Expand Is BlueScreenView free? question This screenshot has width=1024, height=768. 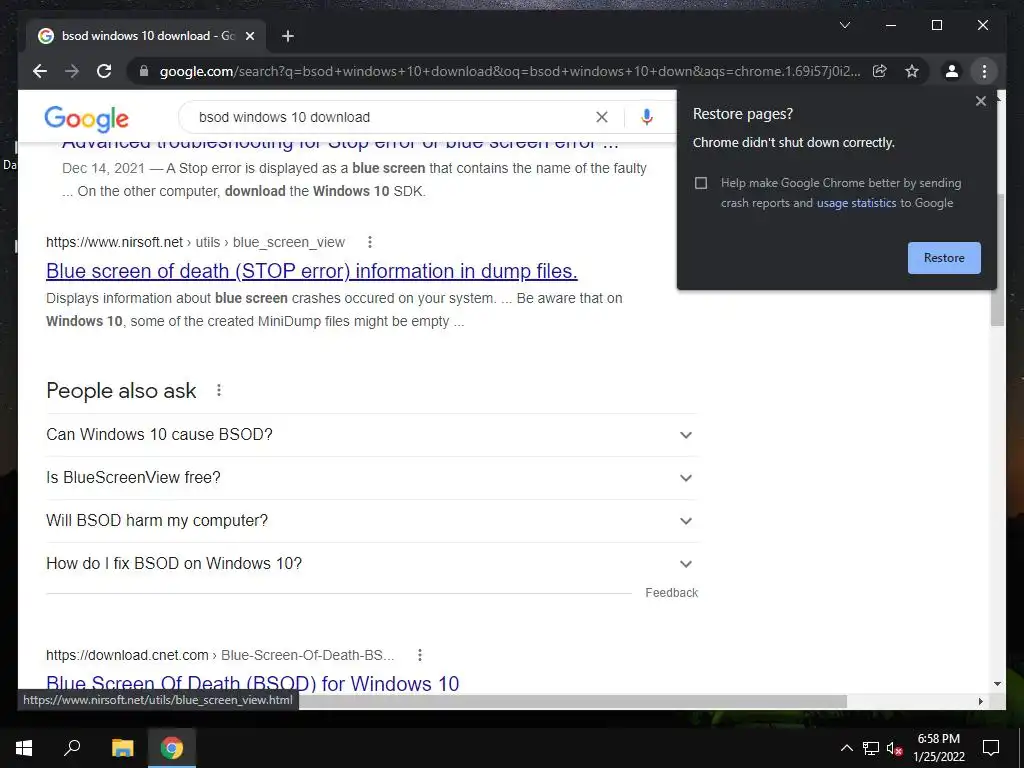point(371,478)
